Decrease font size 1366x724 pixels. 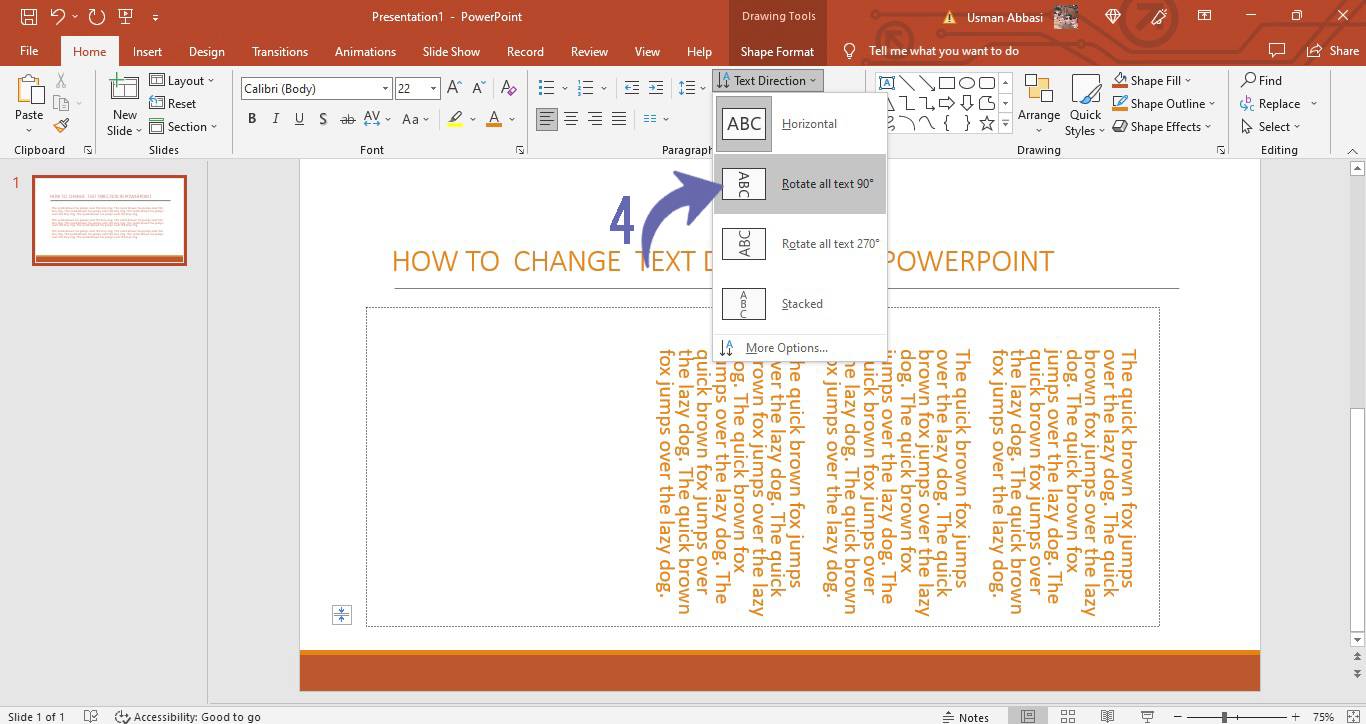[x=477, y=88]
